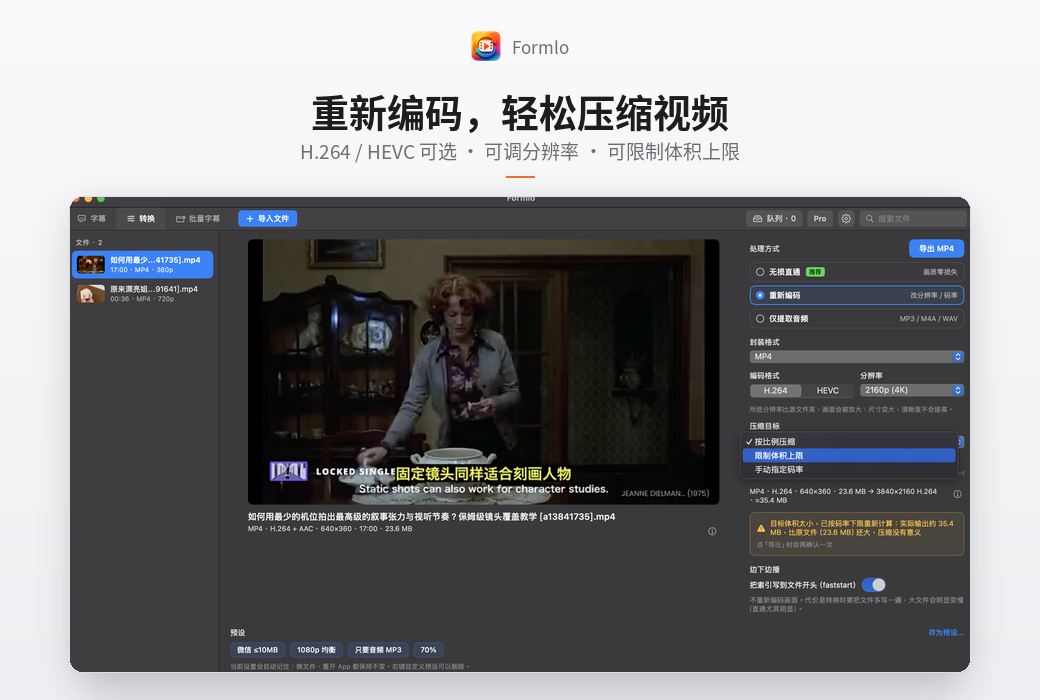Select the 无损直通 radio option

click(x=856, y=271)
